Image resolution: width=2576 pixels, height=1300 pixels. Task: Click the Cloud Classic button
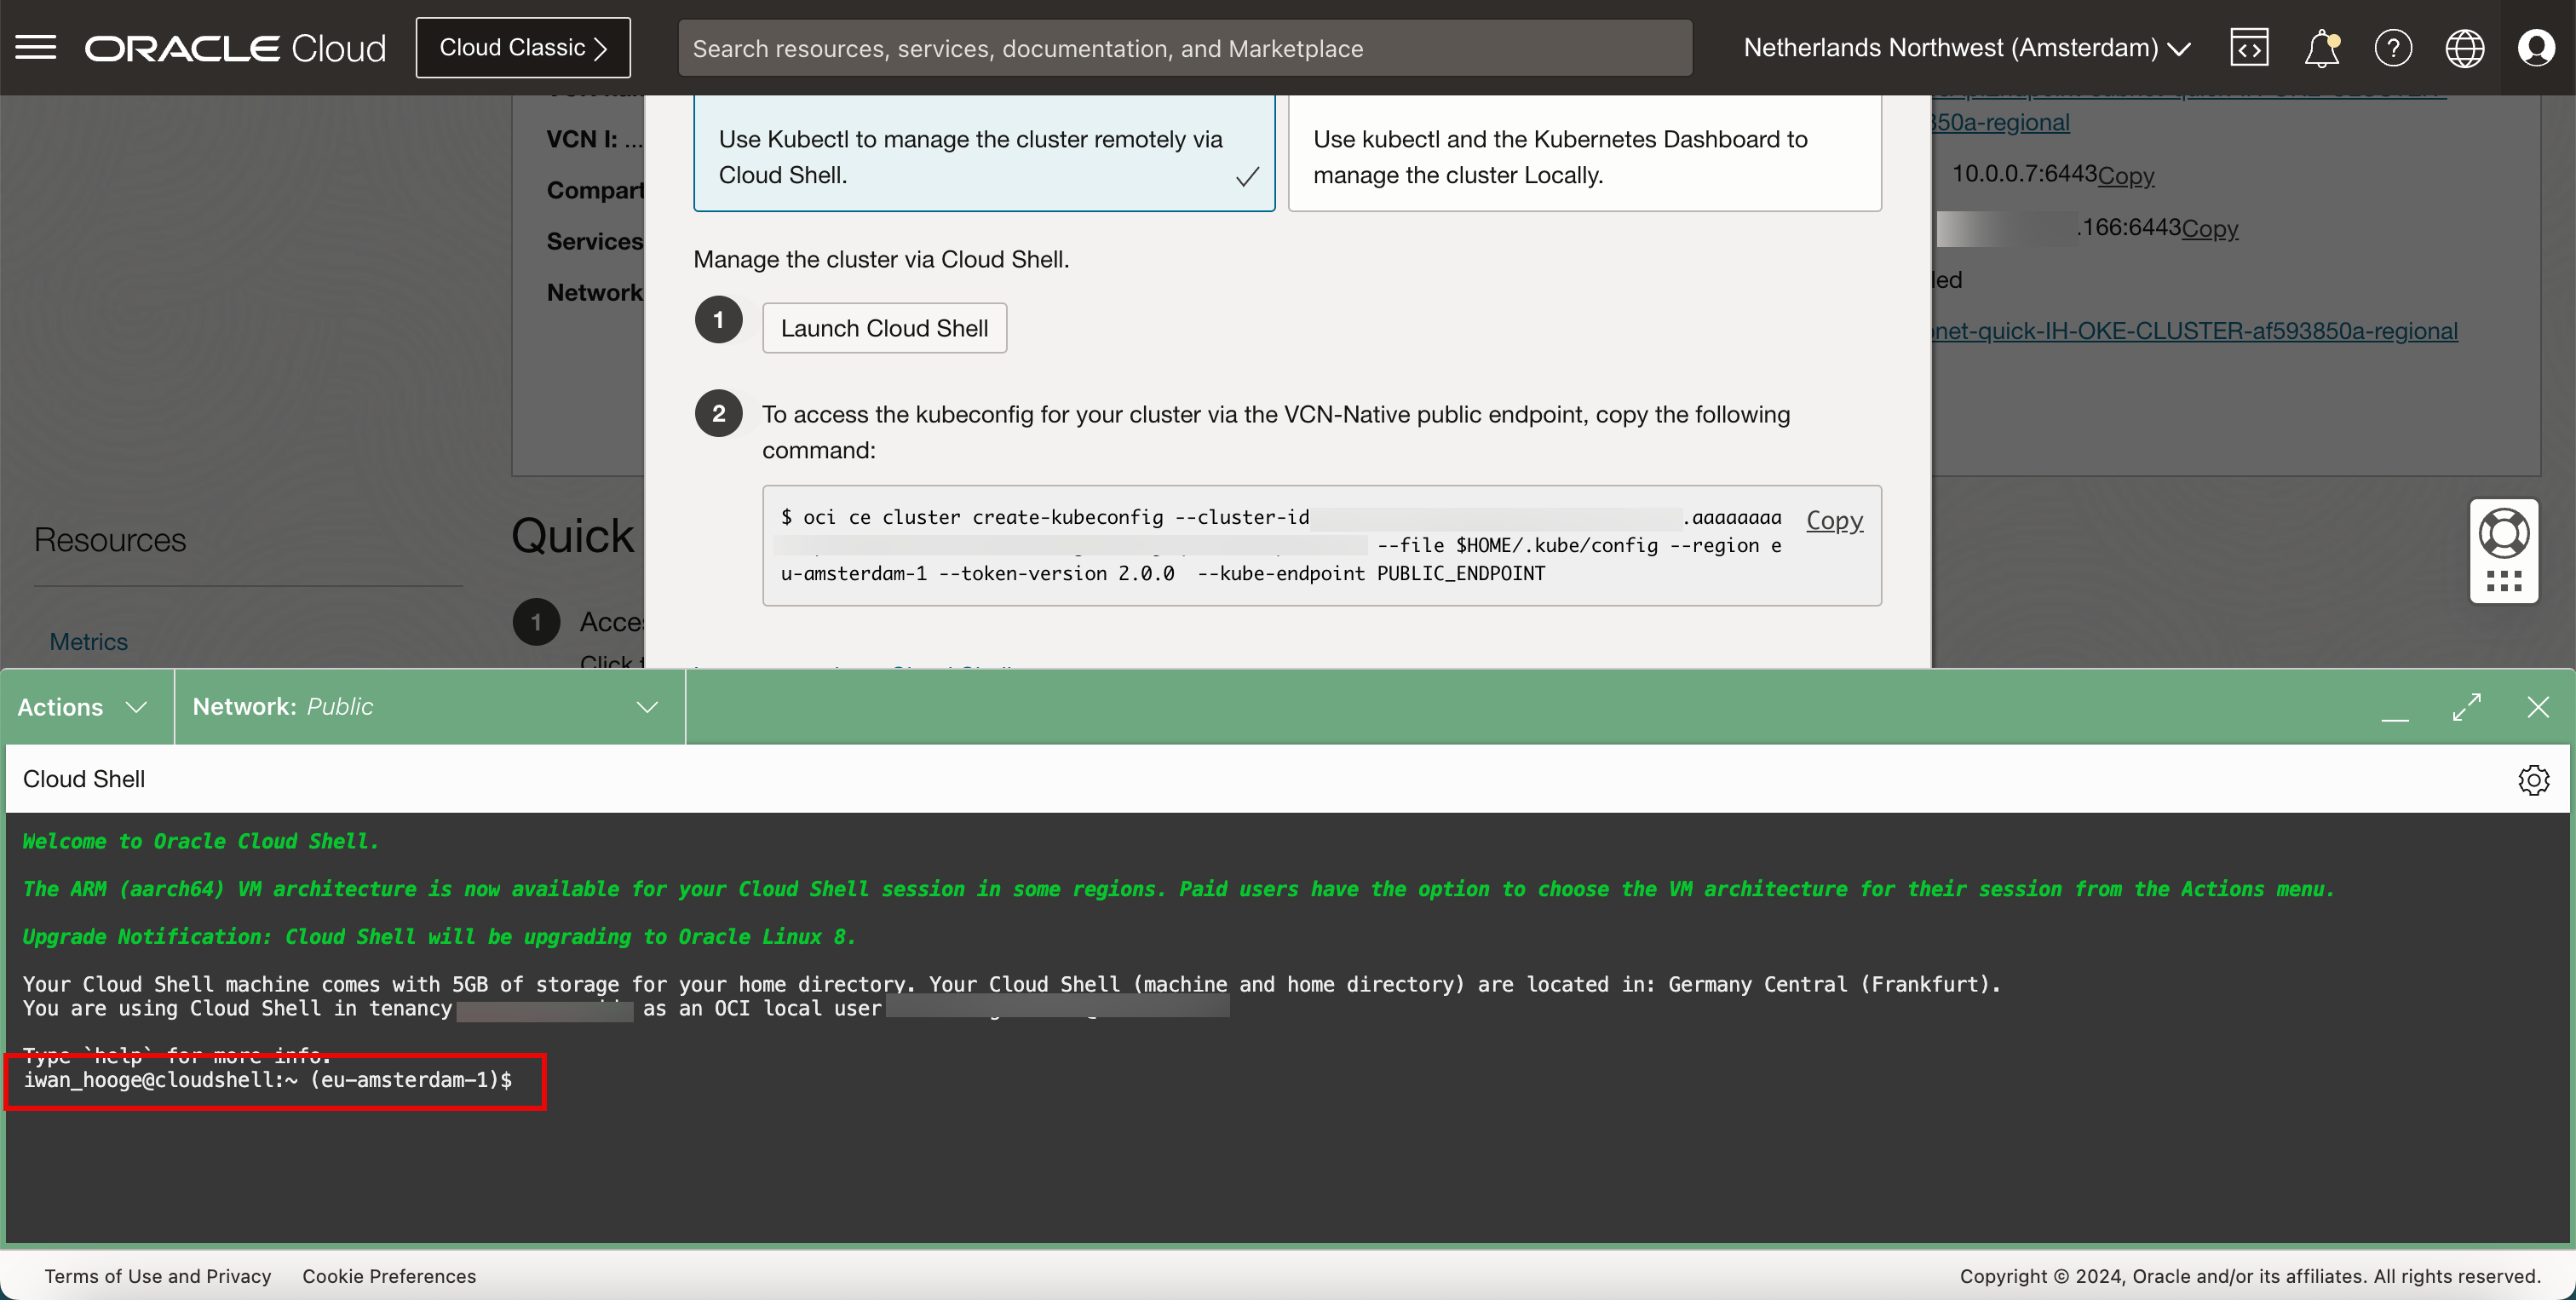[x=523, y=47]
